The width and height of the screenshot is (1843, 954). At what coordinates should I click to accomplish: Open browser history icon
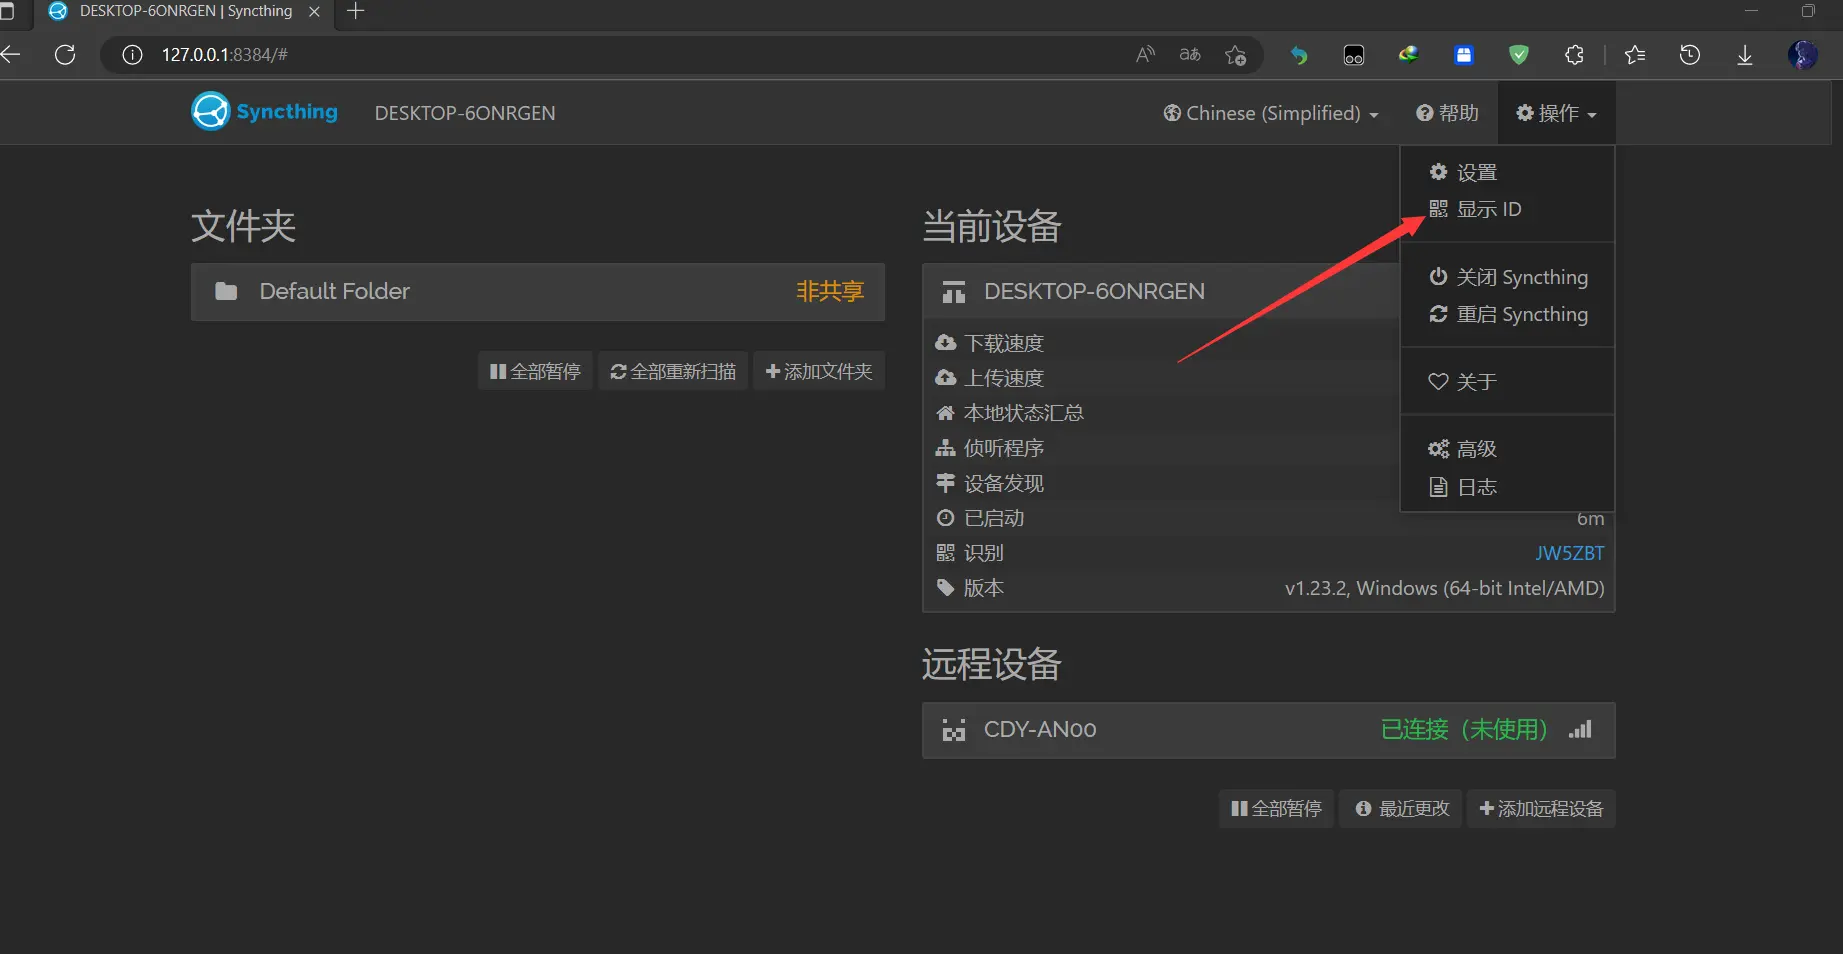(1690, 55)
